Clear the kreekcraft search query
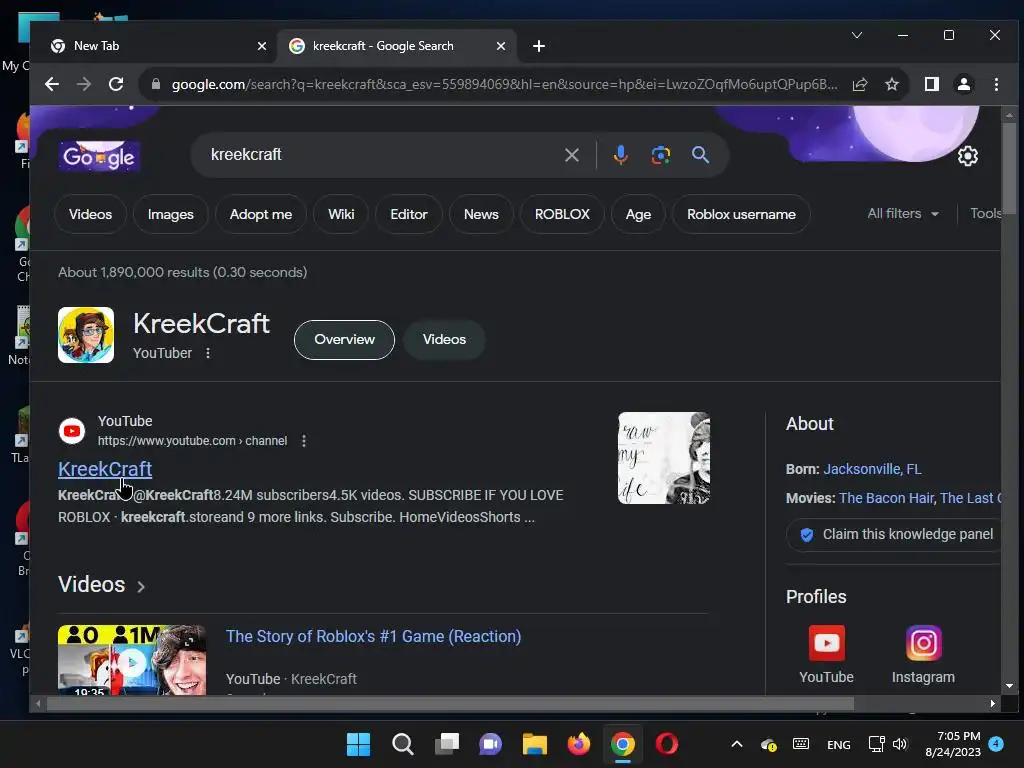This screenshot has width=1024, height=768. click(571, 155)
